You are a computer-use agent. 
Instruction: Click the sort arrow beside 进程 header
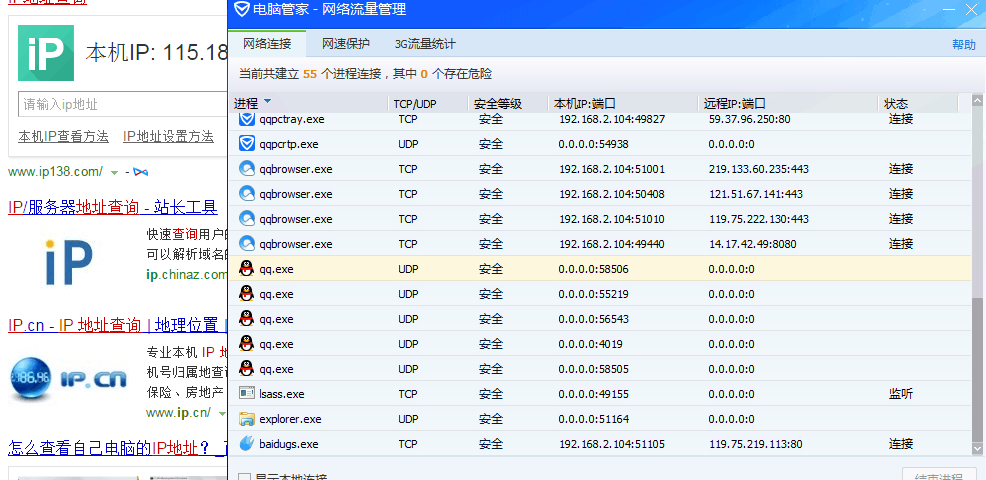coord(267,101)
